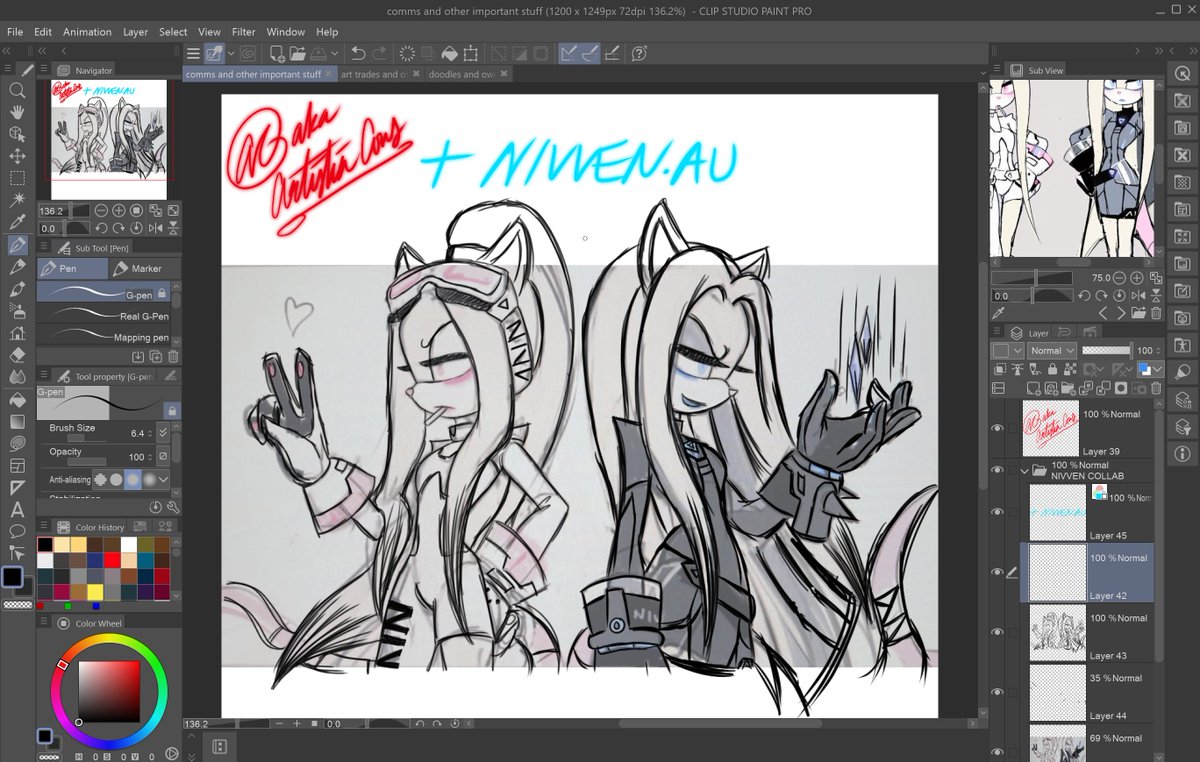Image resolution: width=1200 pixels, height=762 pixels.
Task: Open Clip Studio support help icon
Action: click(639, 53)
